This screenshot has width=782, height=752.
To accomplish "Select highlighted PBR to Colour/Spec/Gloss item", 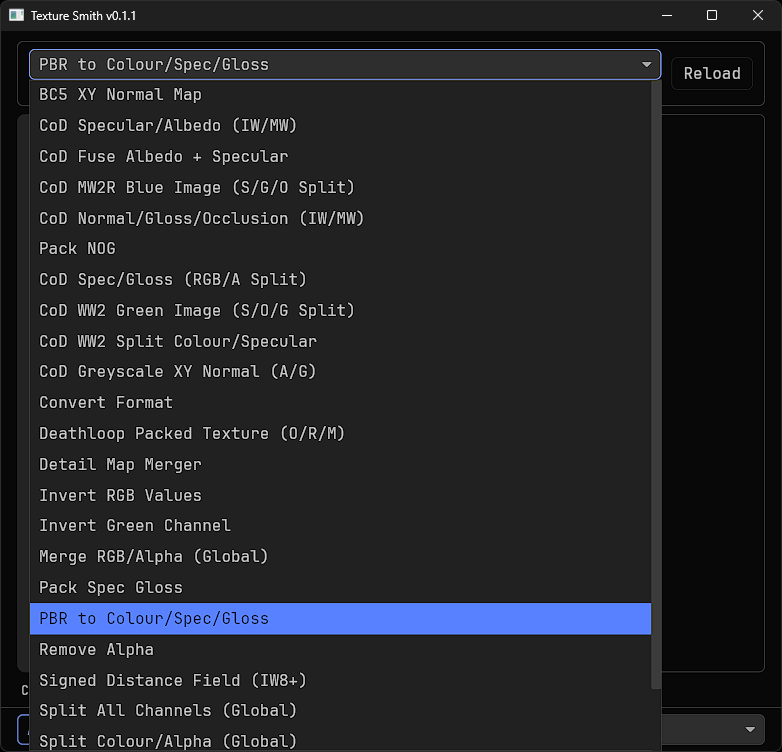I will point(340,619).
